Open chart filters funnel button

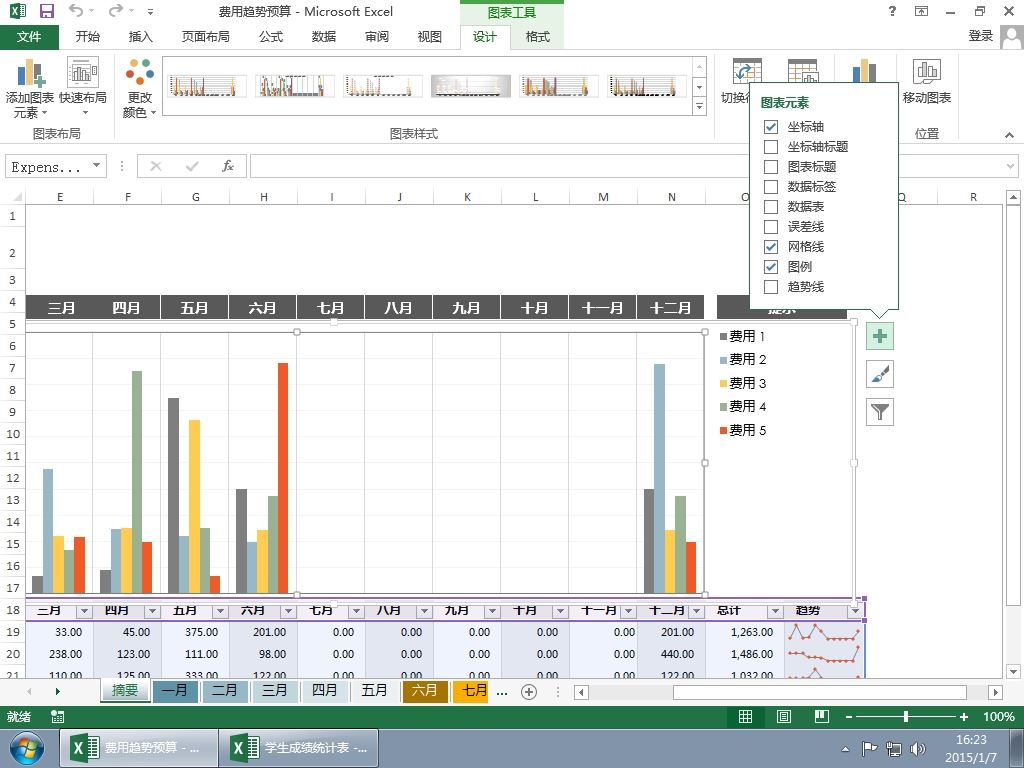[880, 411]
